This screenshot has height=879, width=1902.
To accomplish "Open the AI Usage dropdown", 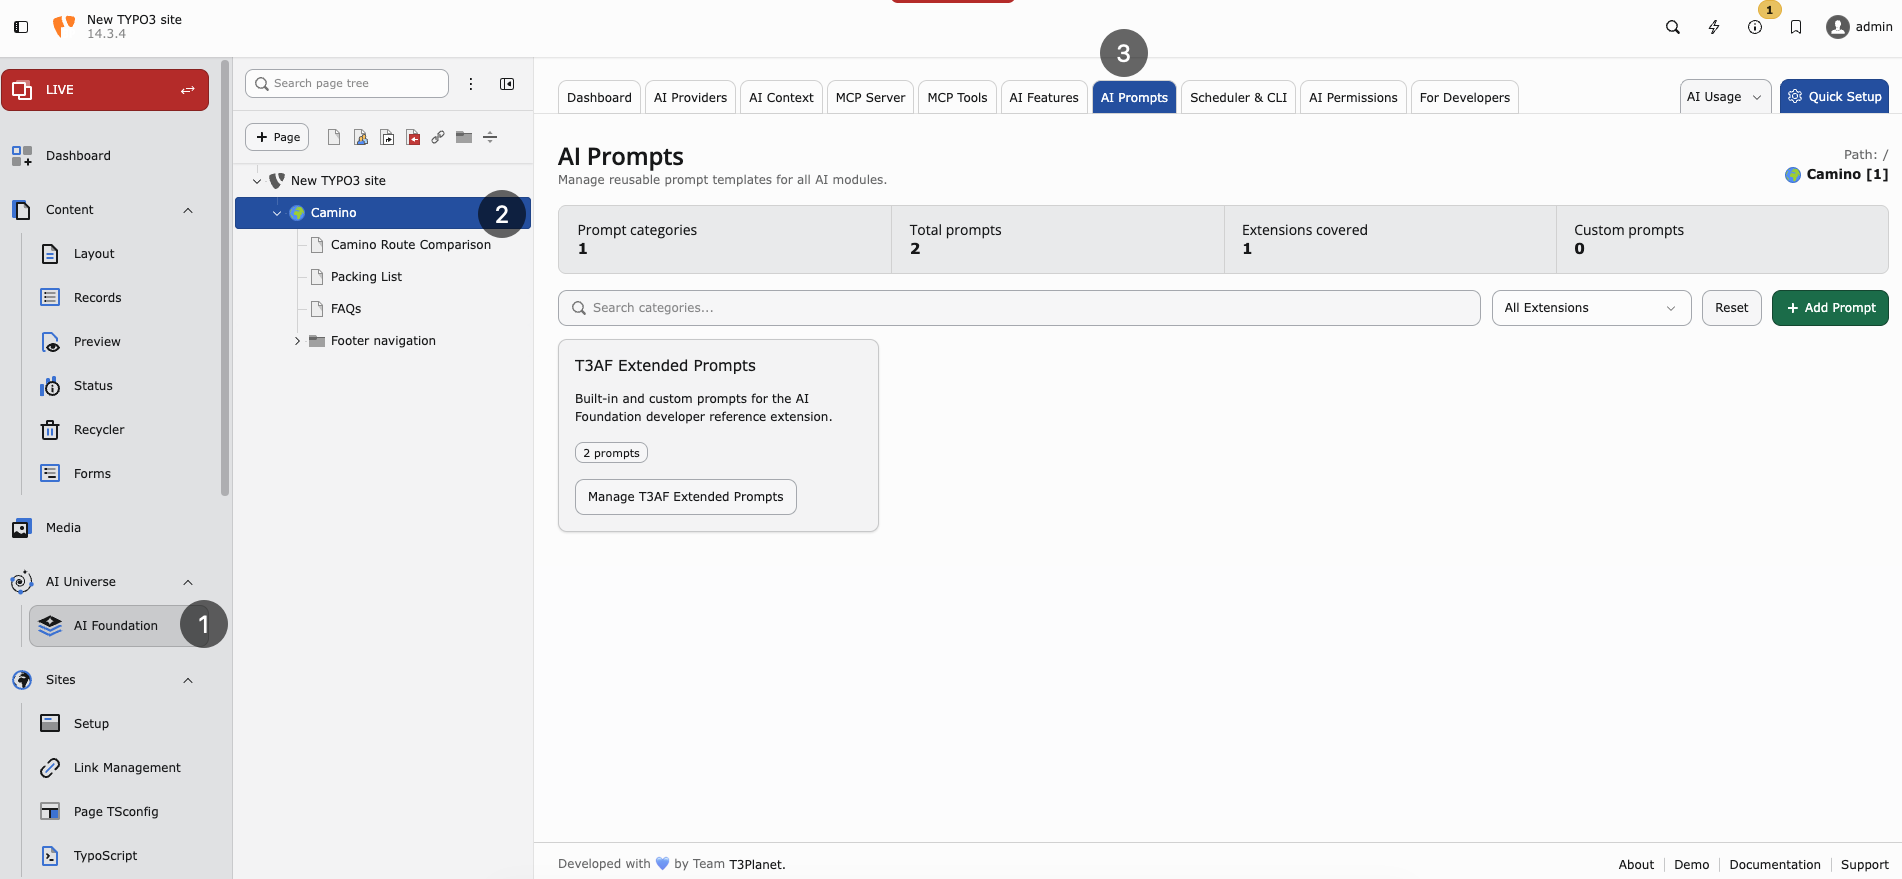I will [1725, 97].
